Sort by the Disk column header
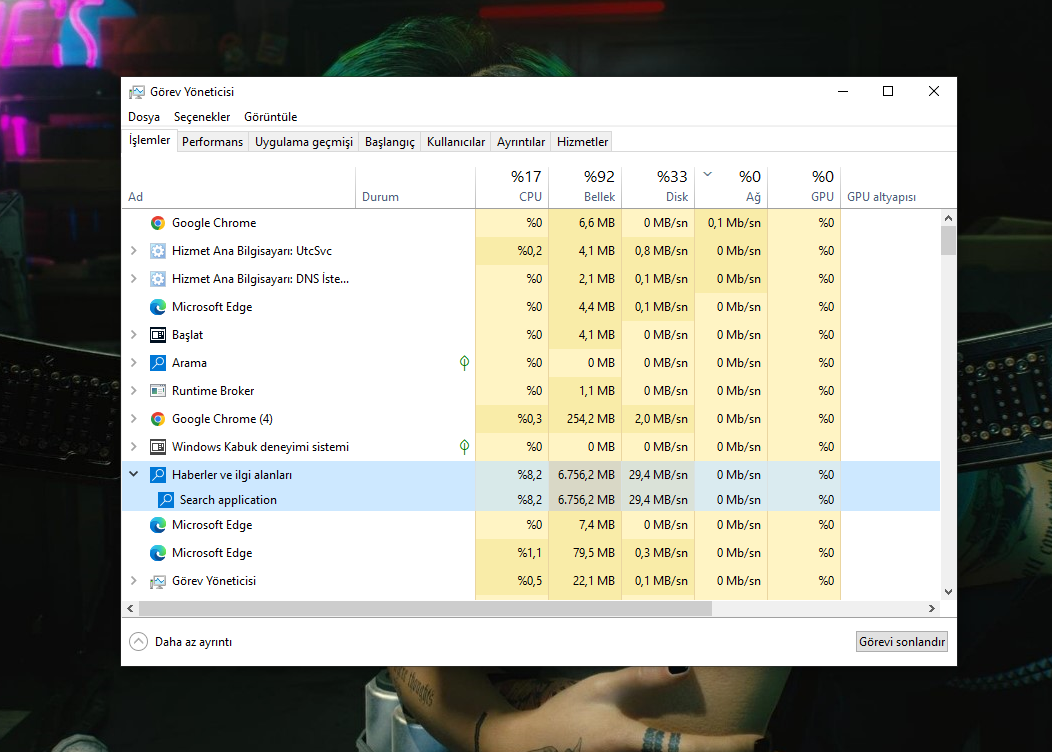This screenshot has width=1052, height=752. 658,186
